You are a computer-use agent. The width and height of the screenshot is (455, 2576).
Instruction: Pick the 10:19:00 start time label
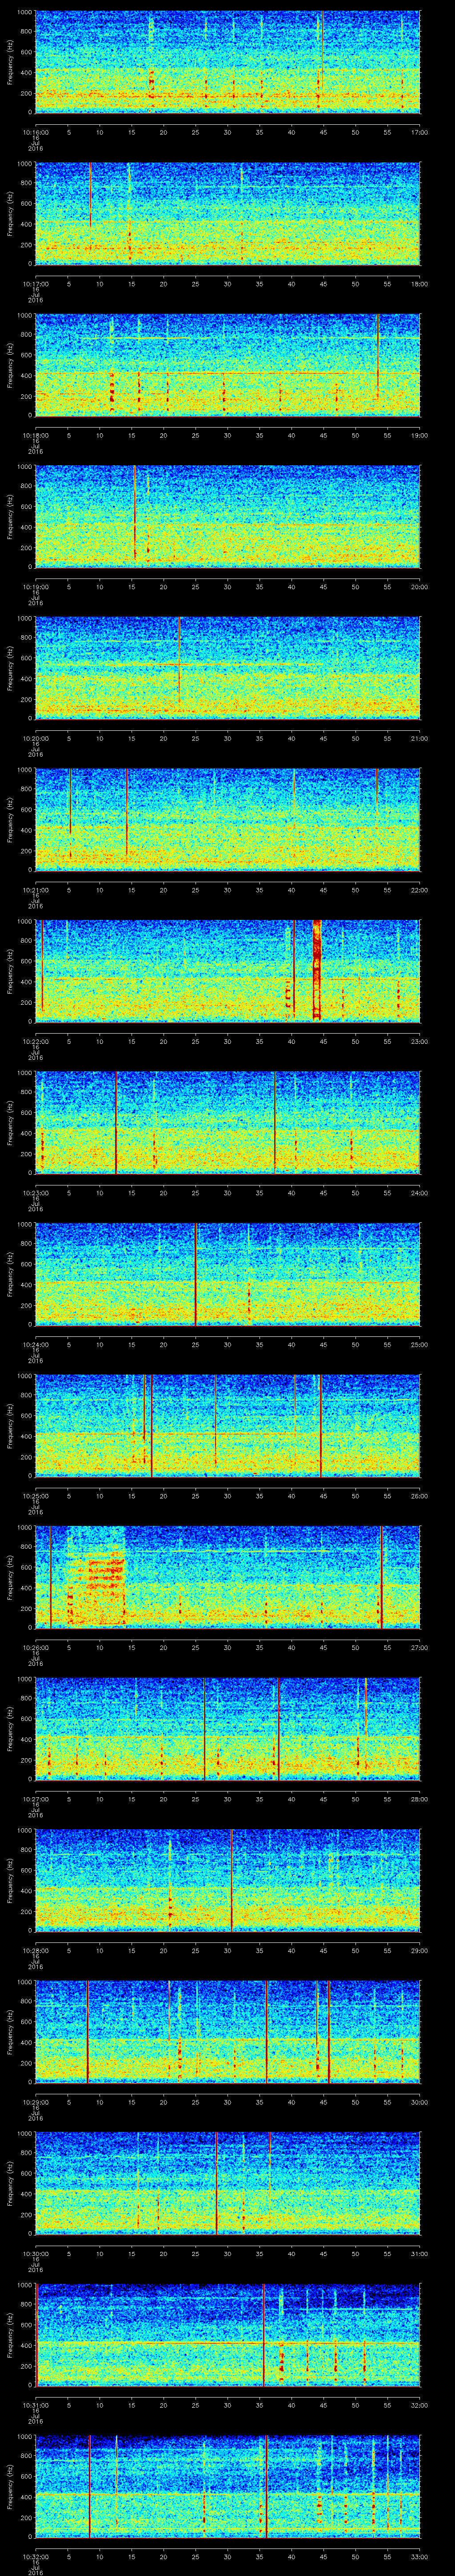click(35, 586)
